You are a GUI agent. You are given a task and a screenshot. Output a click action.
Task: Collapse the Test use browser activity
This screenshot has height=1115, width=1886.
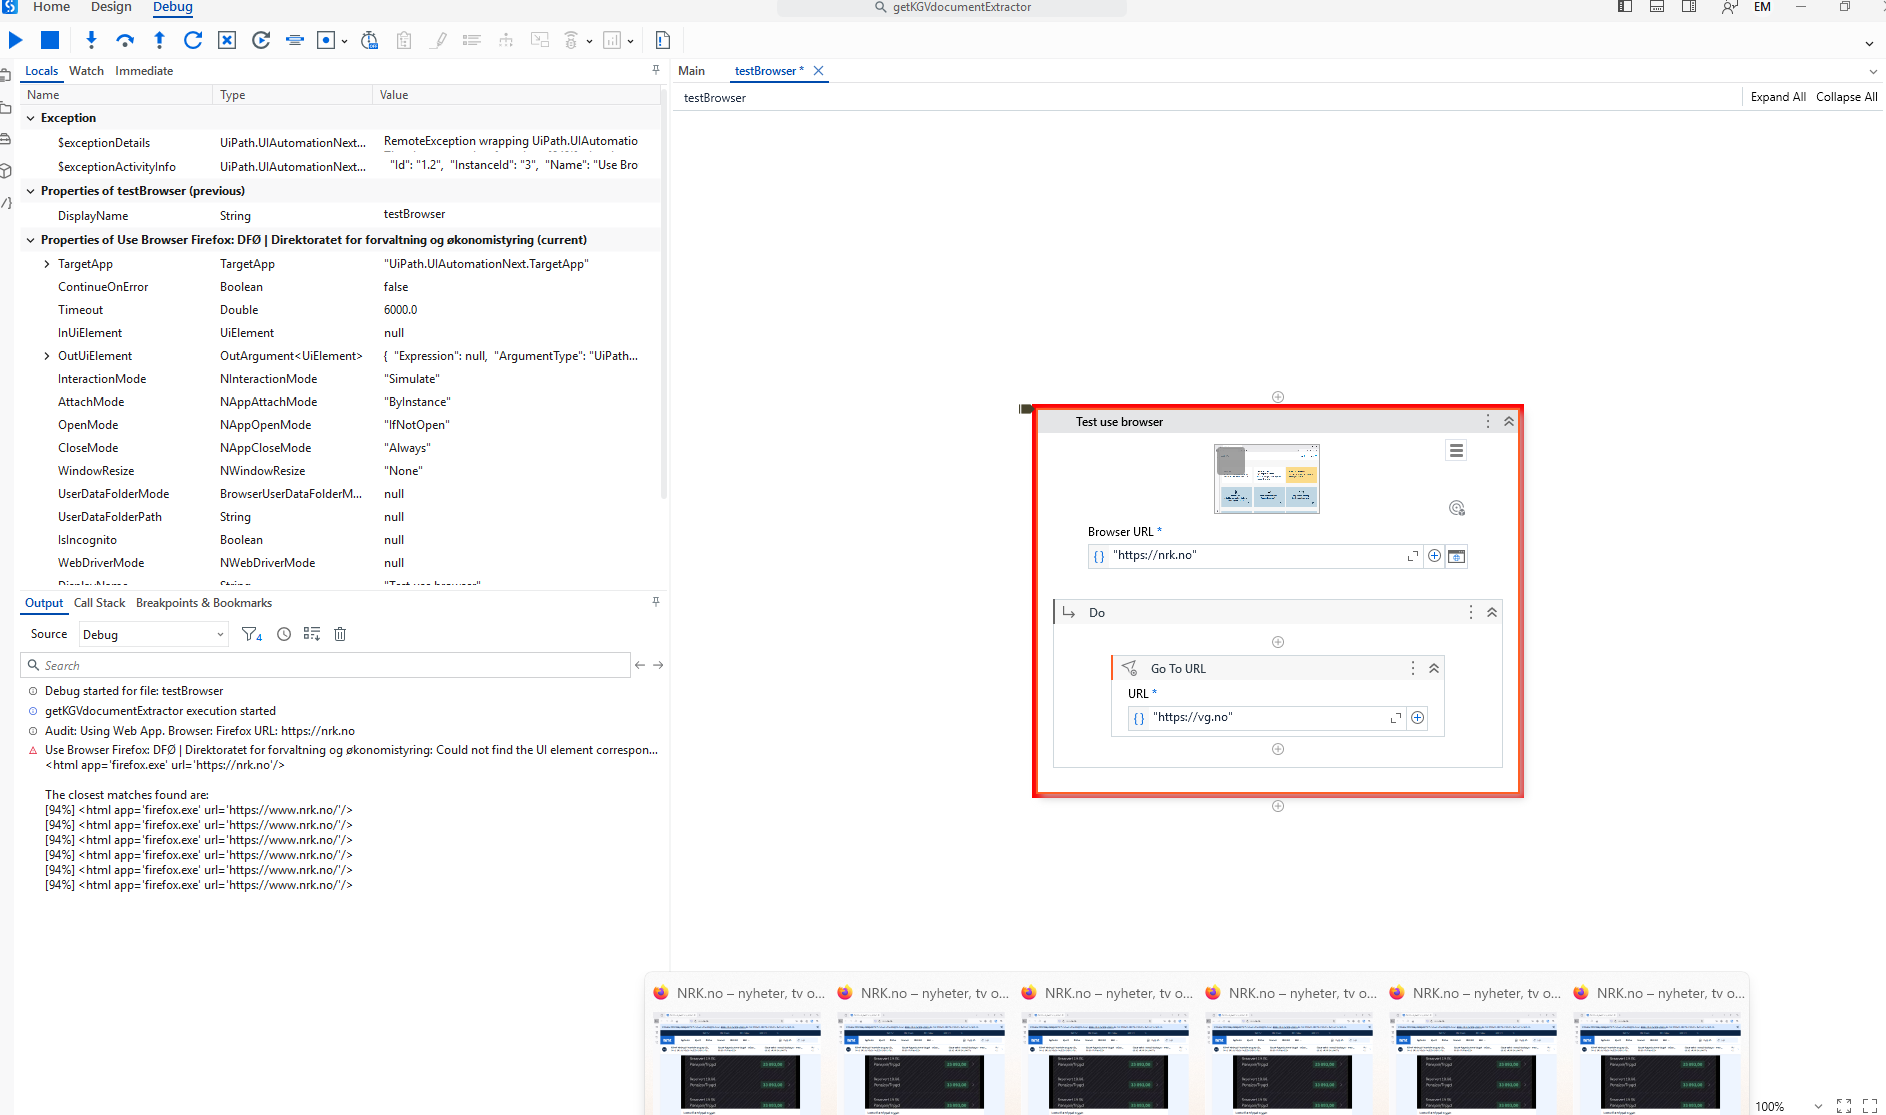point(1509,422)
